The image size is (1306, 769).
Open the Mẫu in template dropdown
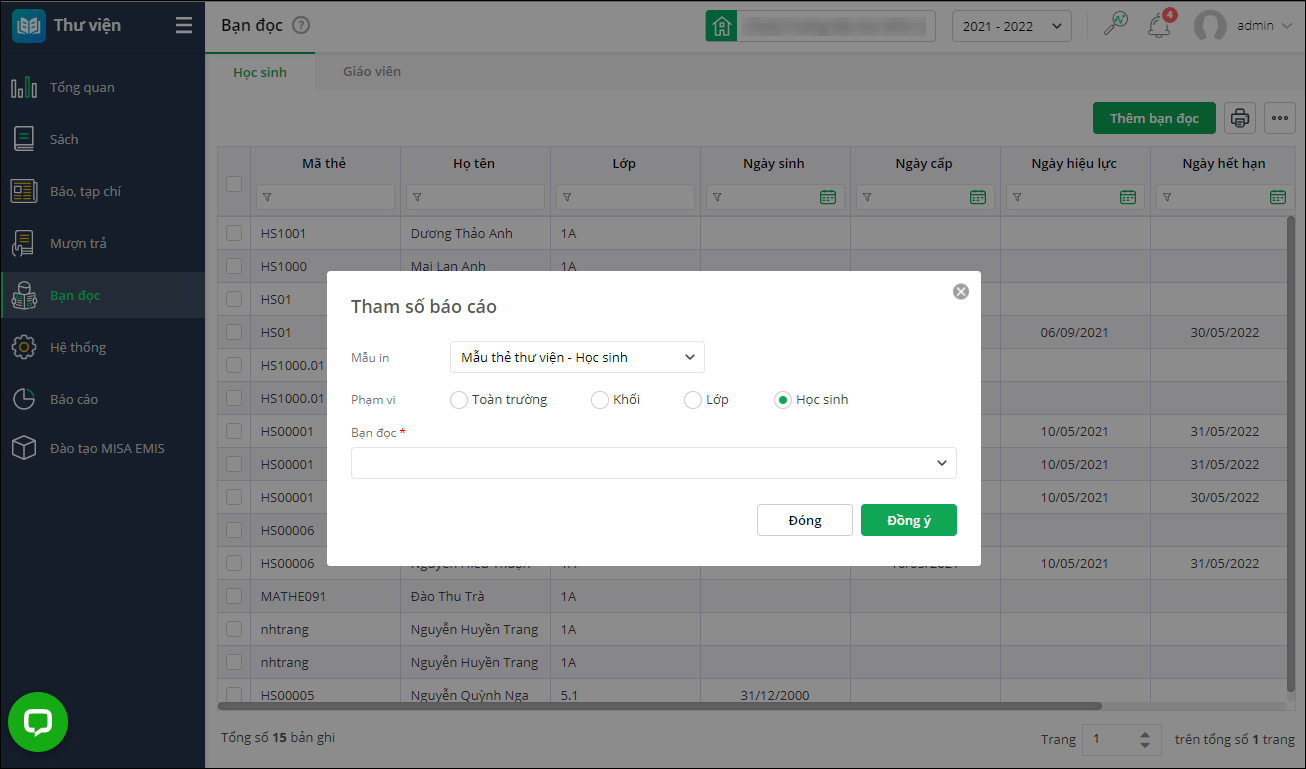tap(577, 357)
